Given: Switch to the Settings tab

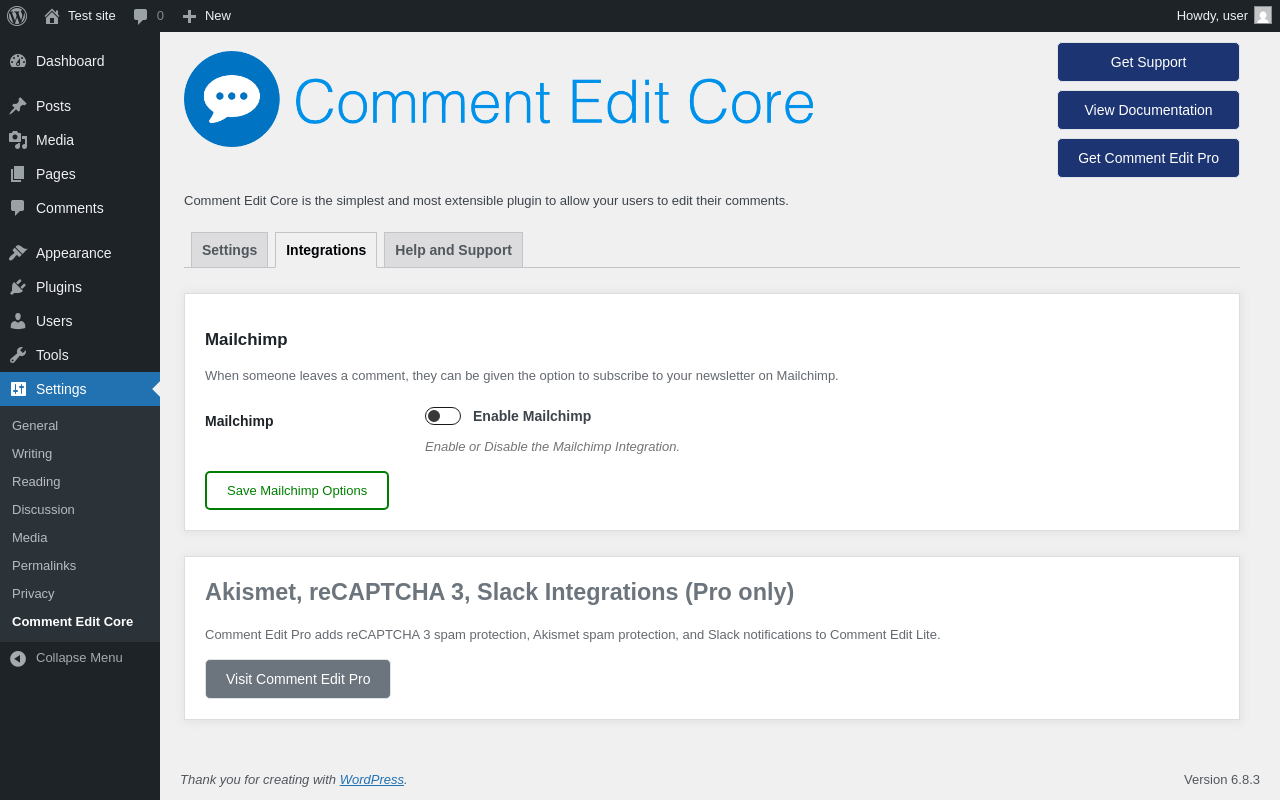Looking at the screenshot, I should pos(229,250).
